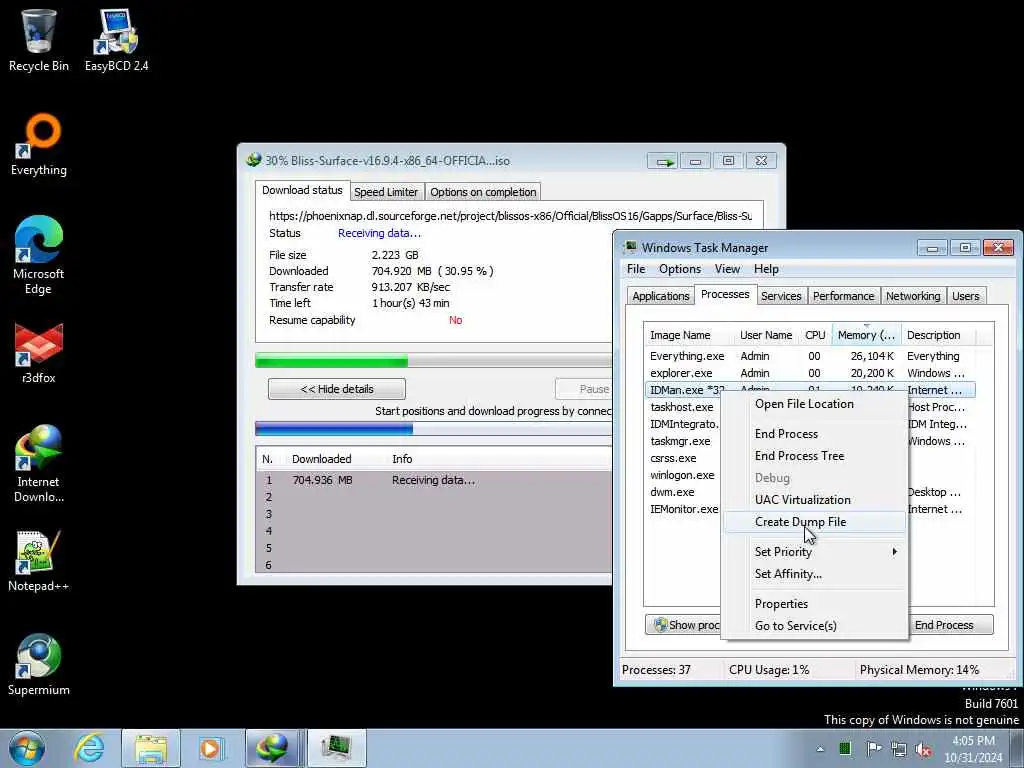The width and height of the screenshot is (1024, 768).
Task: Open Internet Download Manager desktop shortcut
Action: coord(39,464)
